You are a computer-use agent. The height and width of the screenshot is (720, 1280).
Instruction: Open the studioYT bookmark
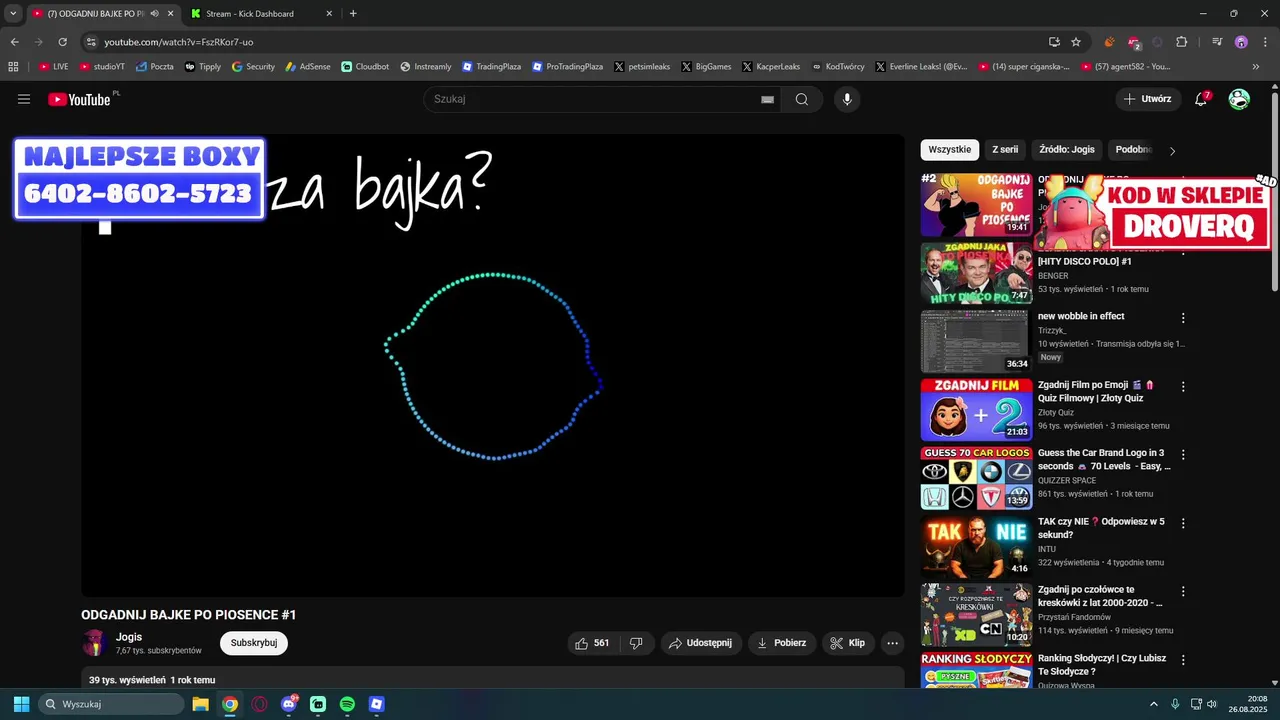tap(101, 66)
